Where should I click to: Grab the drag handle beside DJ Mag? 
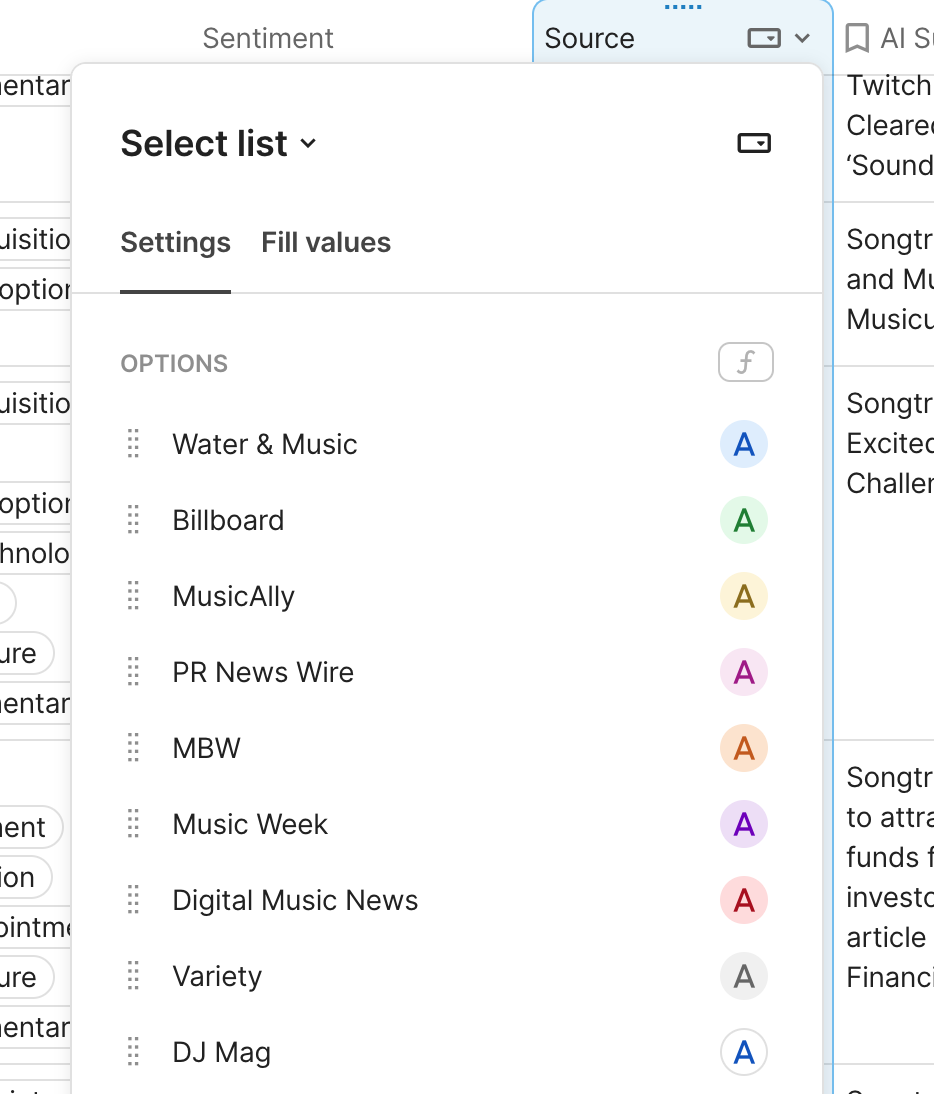[x=133, y=1051]
